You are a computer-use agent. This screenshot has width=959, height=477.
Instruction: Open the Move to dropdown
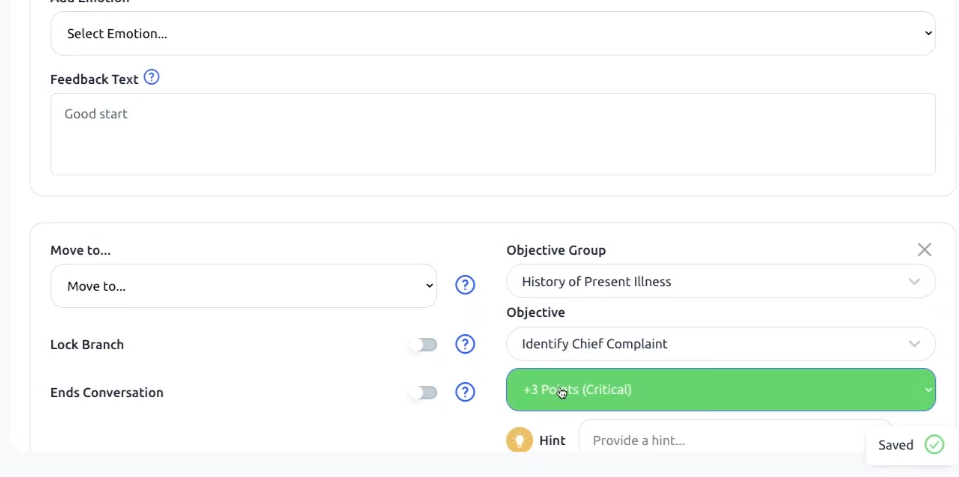pyautogui.click(x=243, y=286)
